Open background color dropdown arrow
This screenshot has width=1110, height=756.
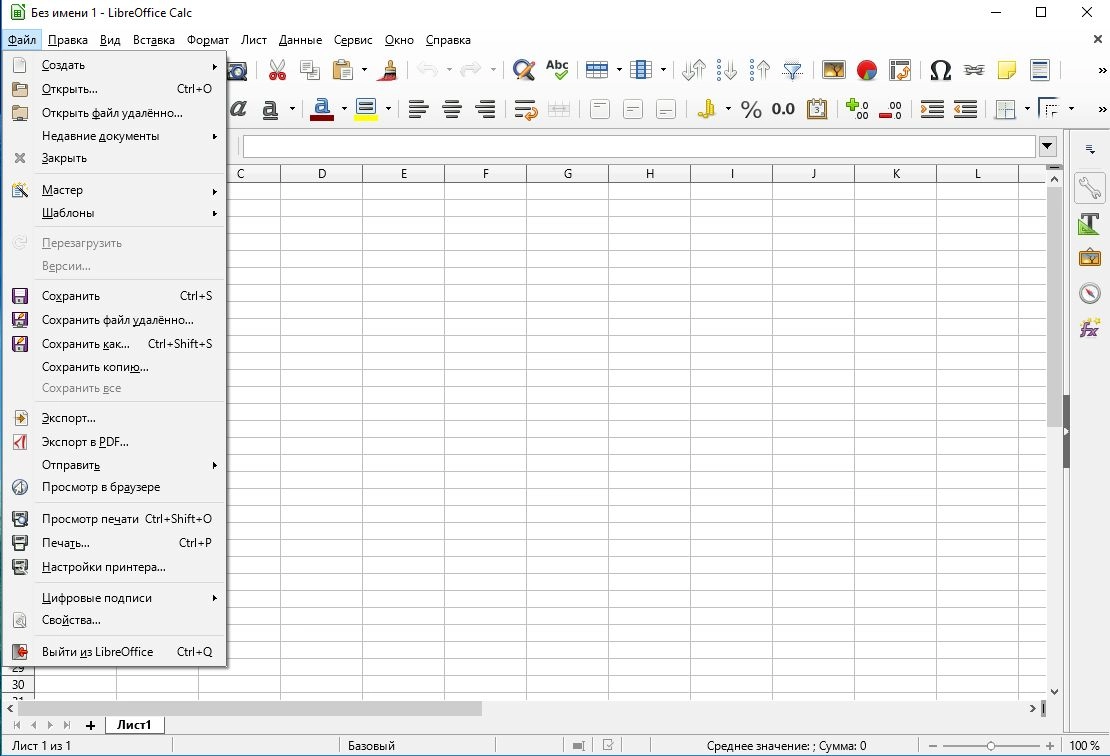point(388,108)
